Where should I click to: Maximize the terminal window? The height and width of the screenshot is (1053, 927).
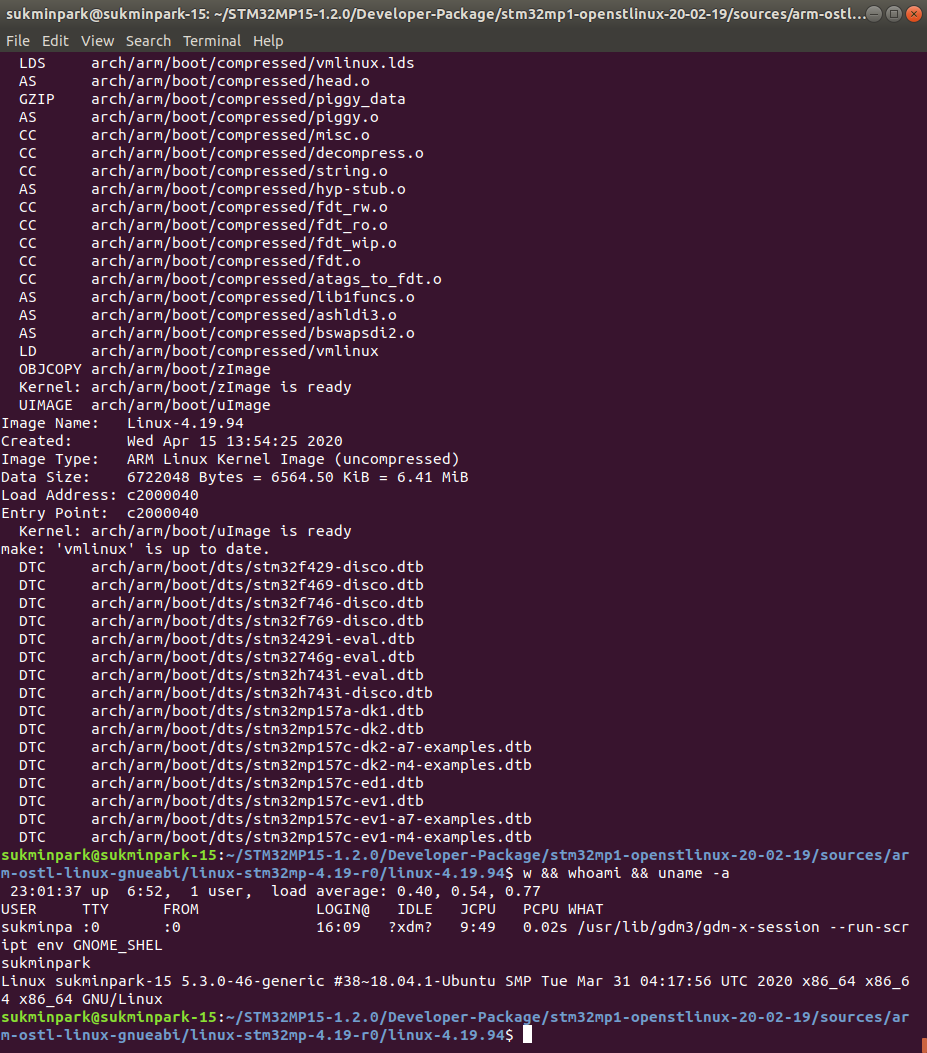(x=894, y=13)
